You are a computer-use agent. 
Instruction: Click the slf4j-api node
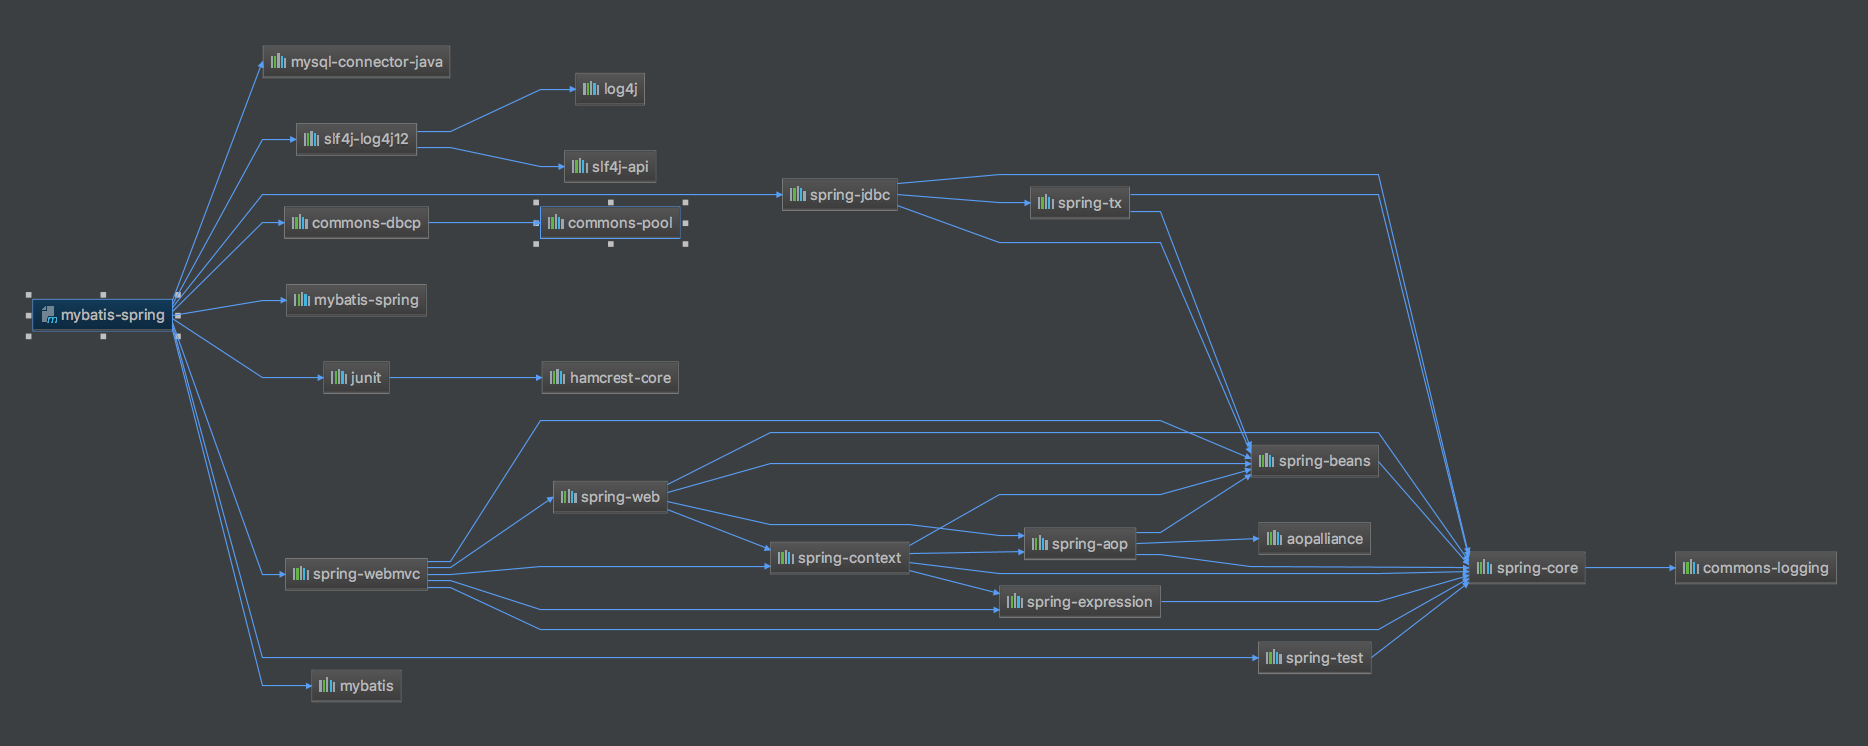click(610, 167)
